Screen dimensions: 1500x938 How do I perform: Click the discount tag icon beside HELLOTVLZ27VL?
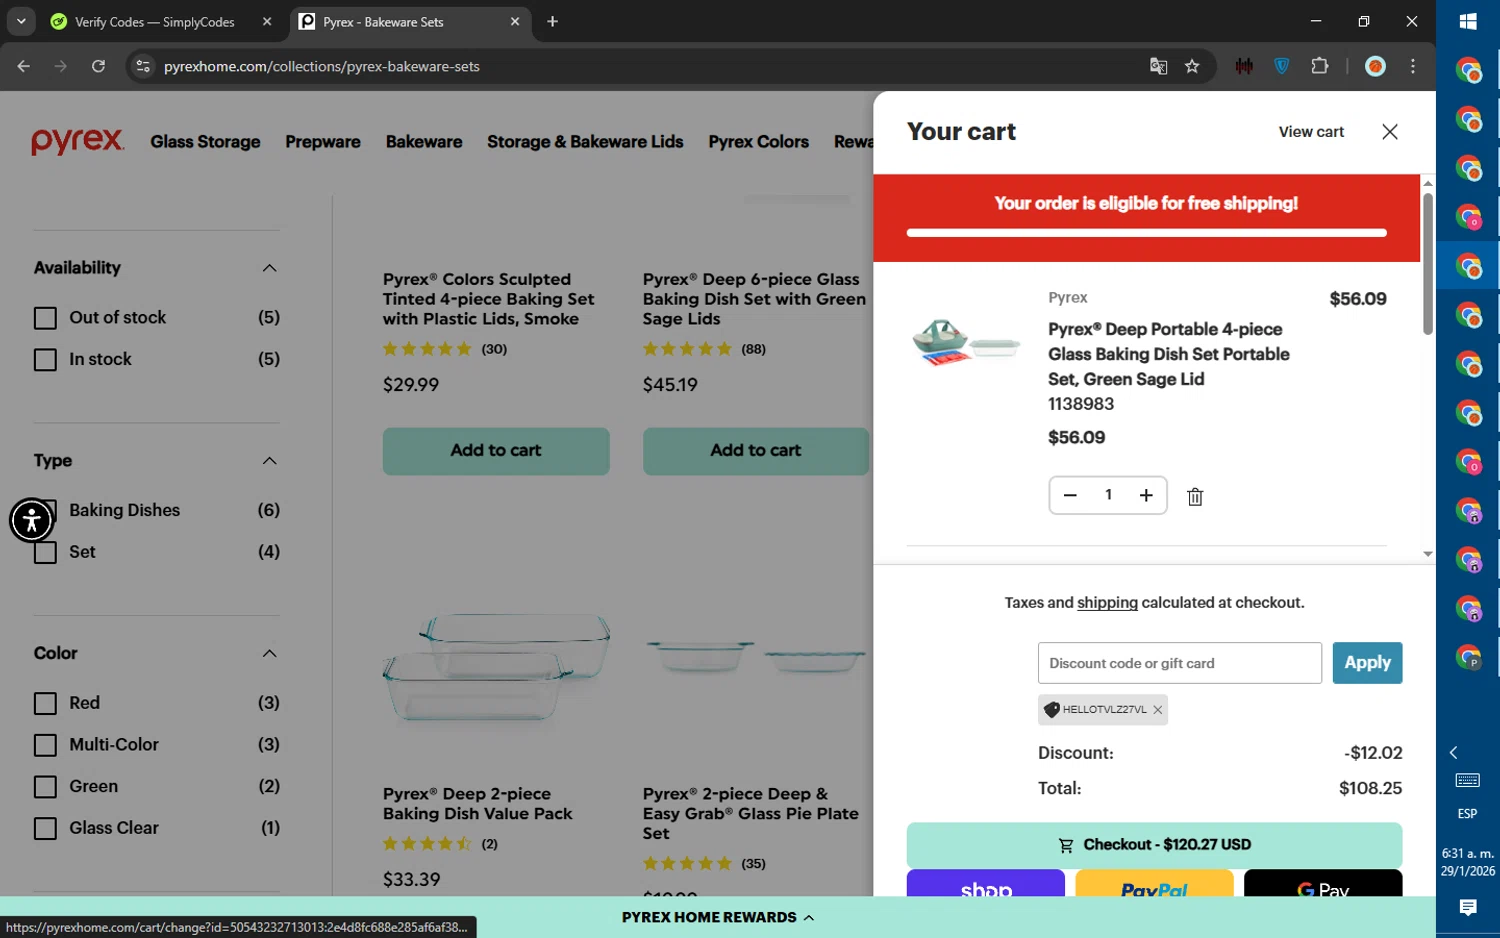tap(1051, 710)
